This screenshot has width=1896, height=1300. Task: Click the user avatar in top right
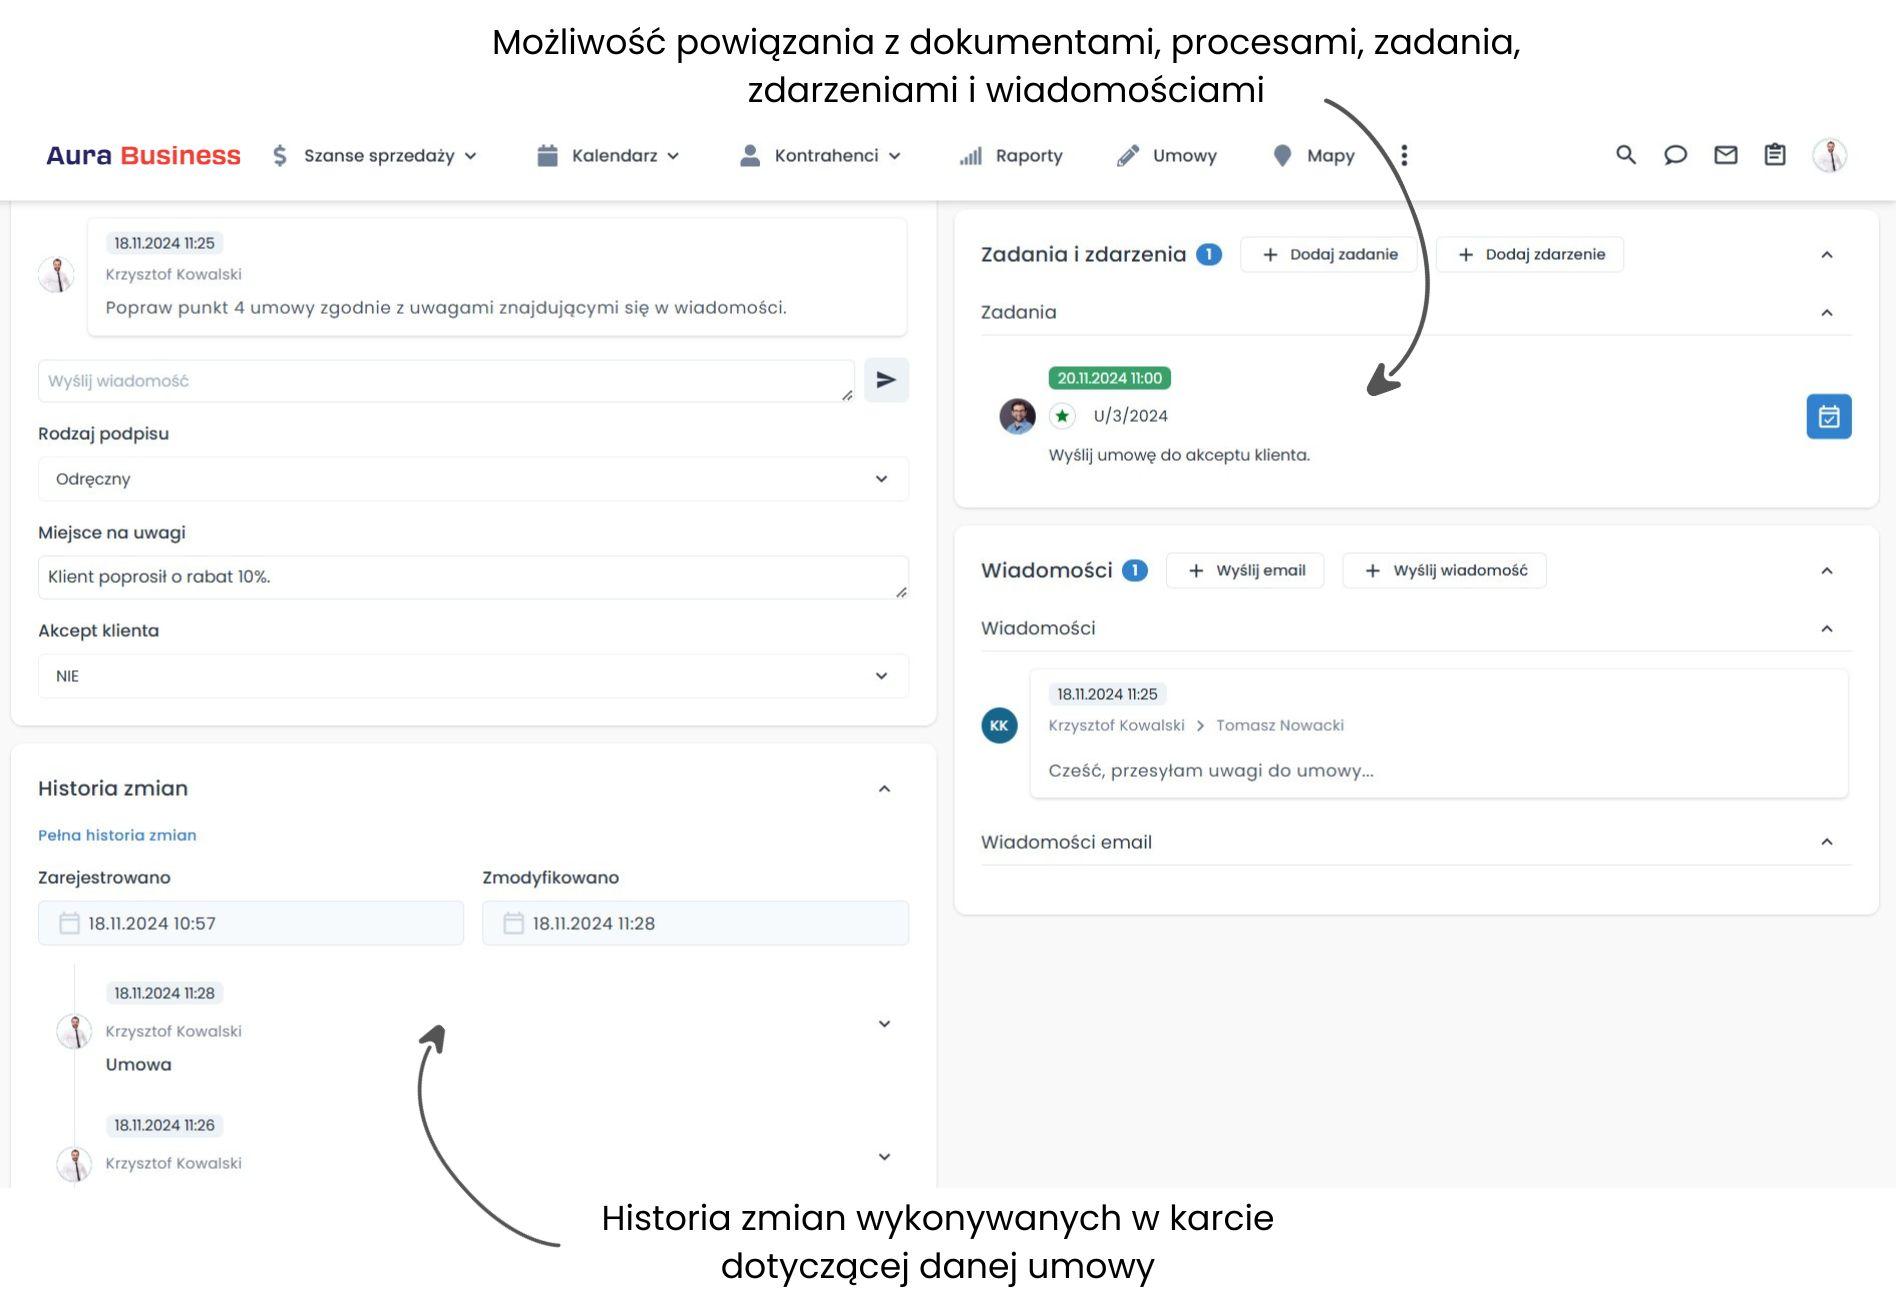[x=1831, y=155]
